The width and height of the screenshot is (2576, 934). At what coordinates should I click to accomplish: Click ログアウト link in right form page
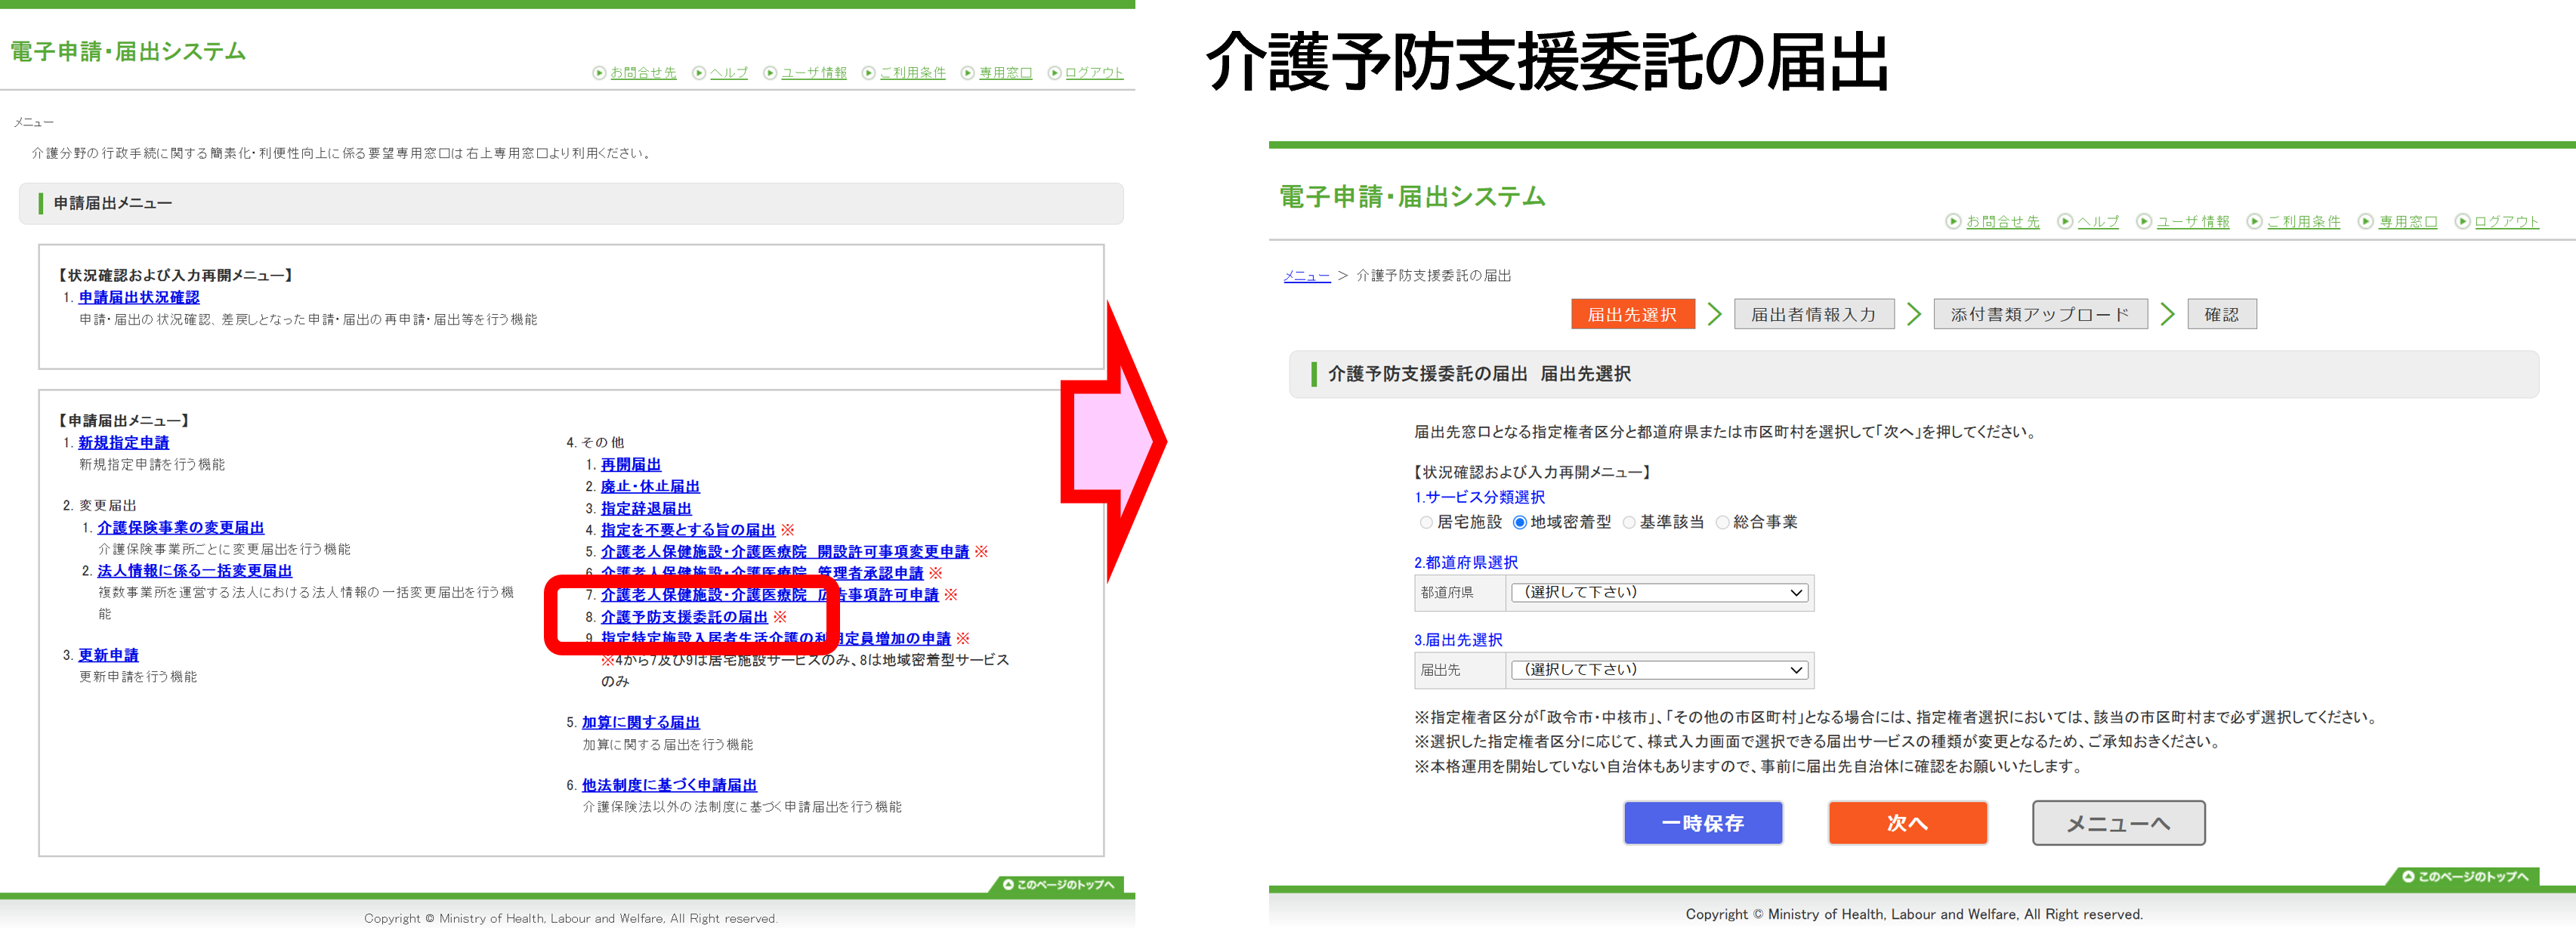pyautogui.click(x=2507, y=222)
